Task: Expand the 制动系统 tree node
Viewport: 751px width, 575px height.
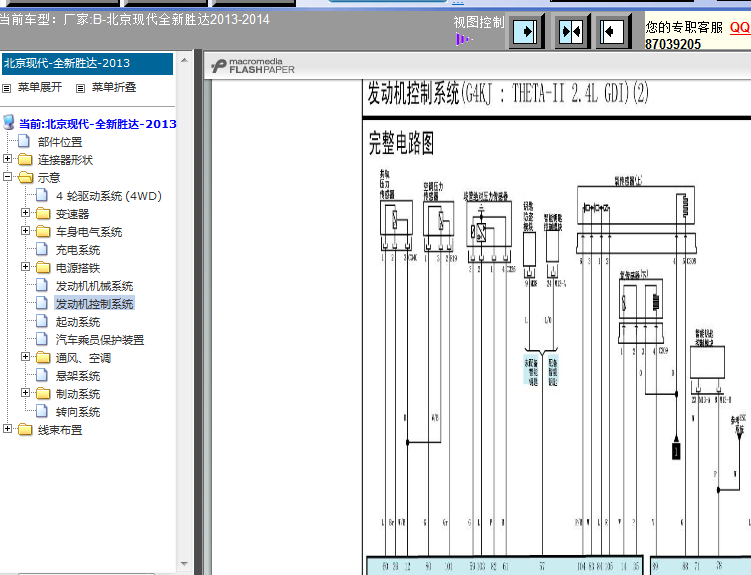Action: tap(25, 393)
